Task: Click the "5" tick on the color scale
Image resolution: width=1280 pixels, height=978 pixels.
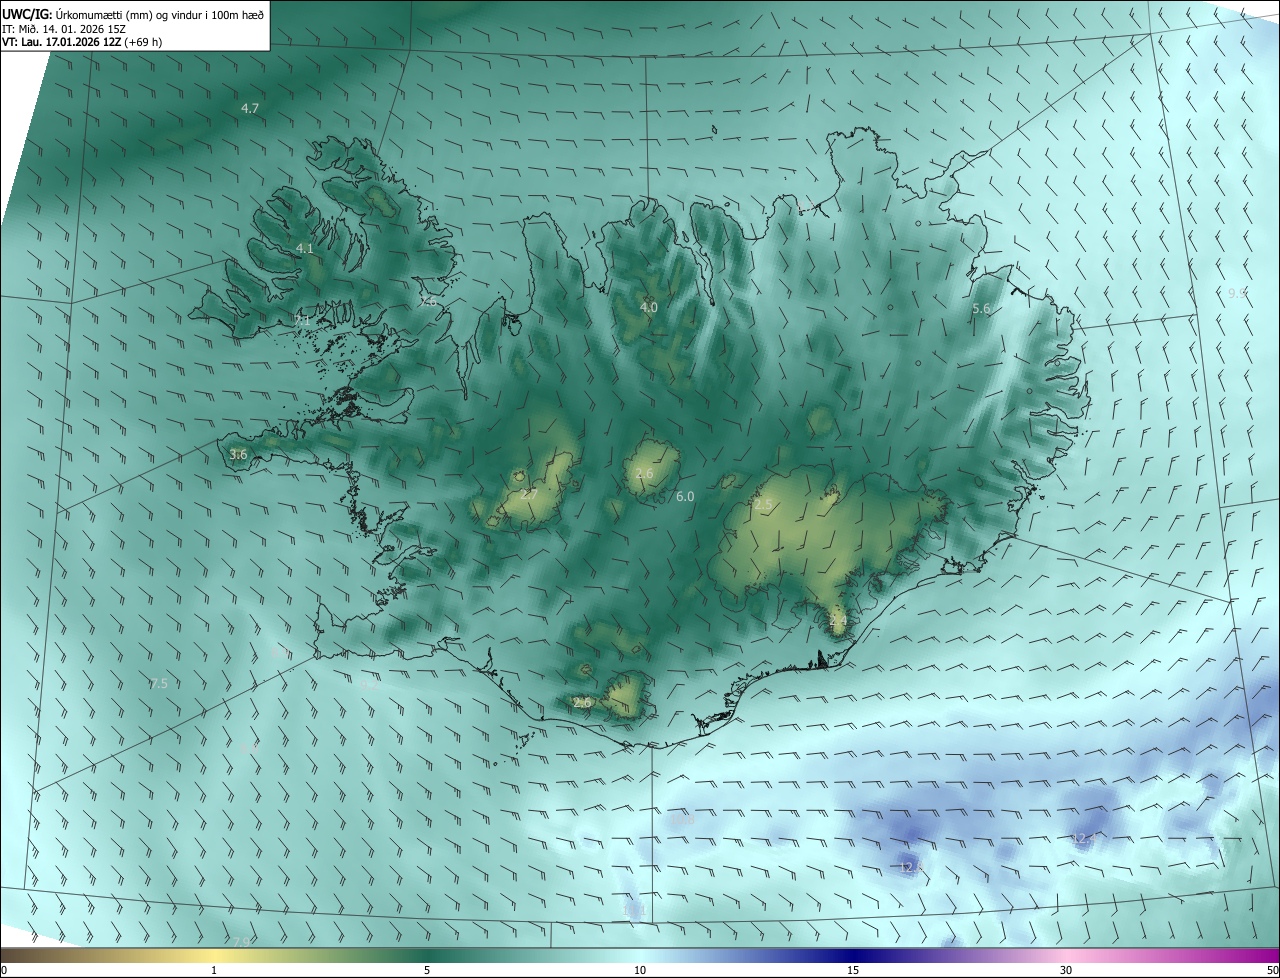Action: [427, 970]
